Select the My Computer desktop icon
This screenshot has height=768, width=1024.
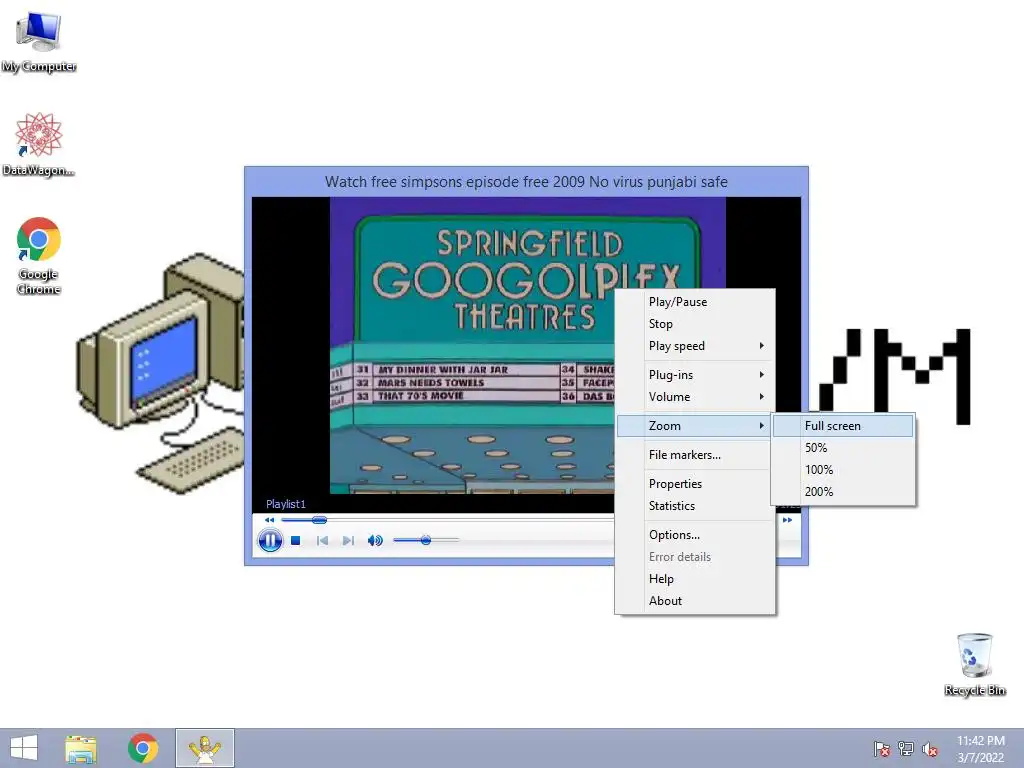39,42
